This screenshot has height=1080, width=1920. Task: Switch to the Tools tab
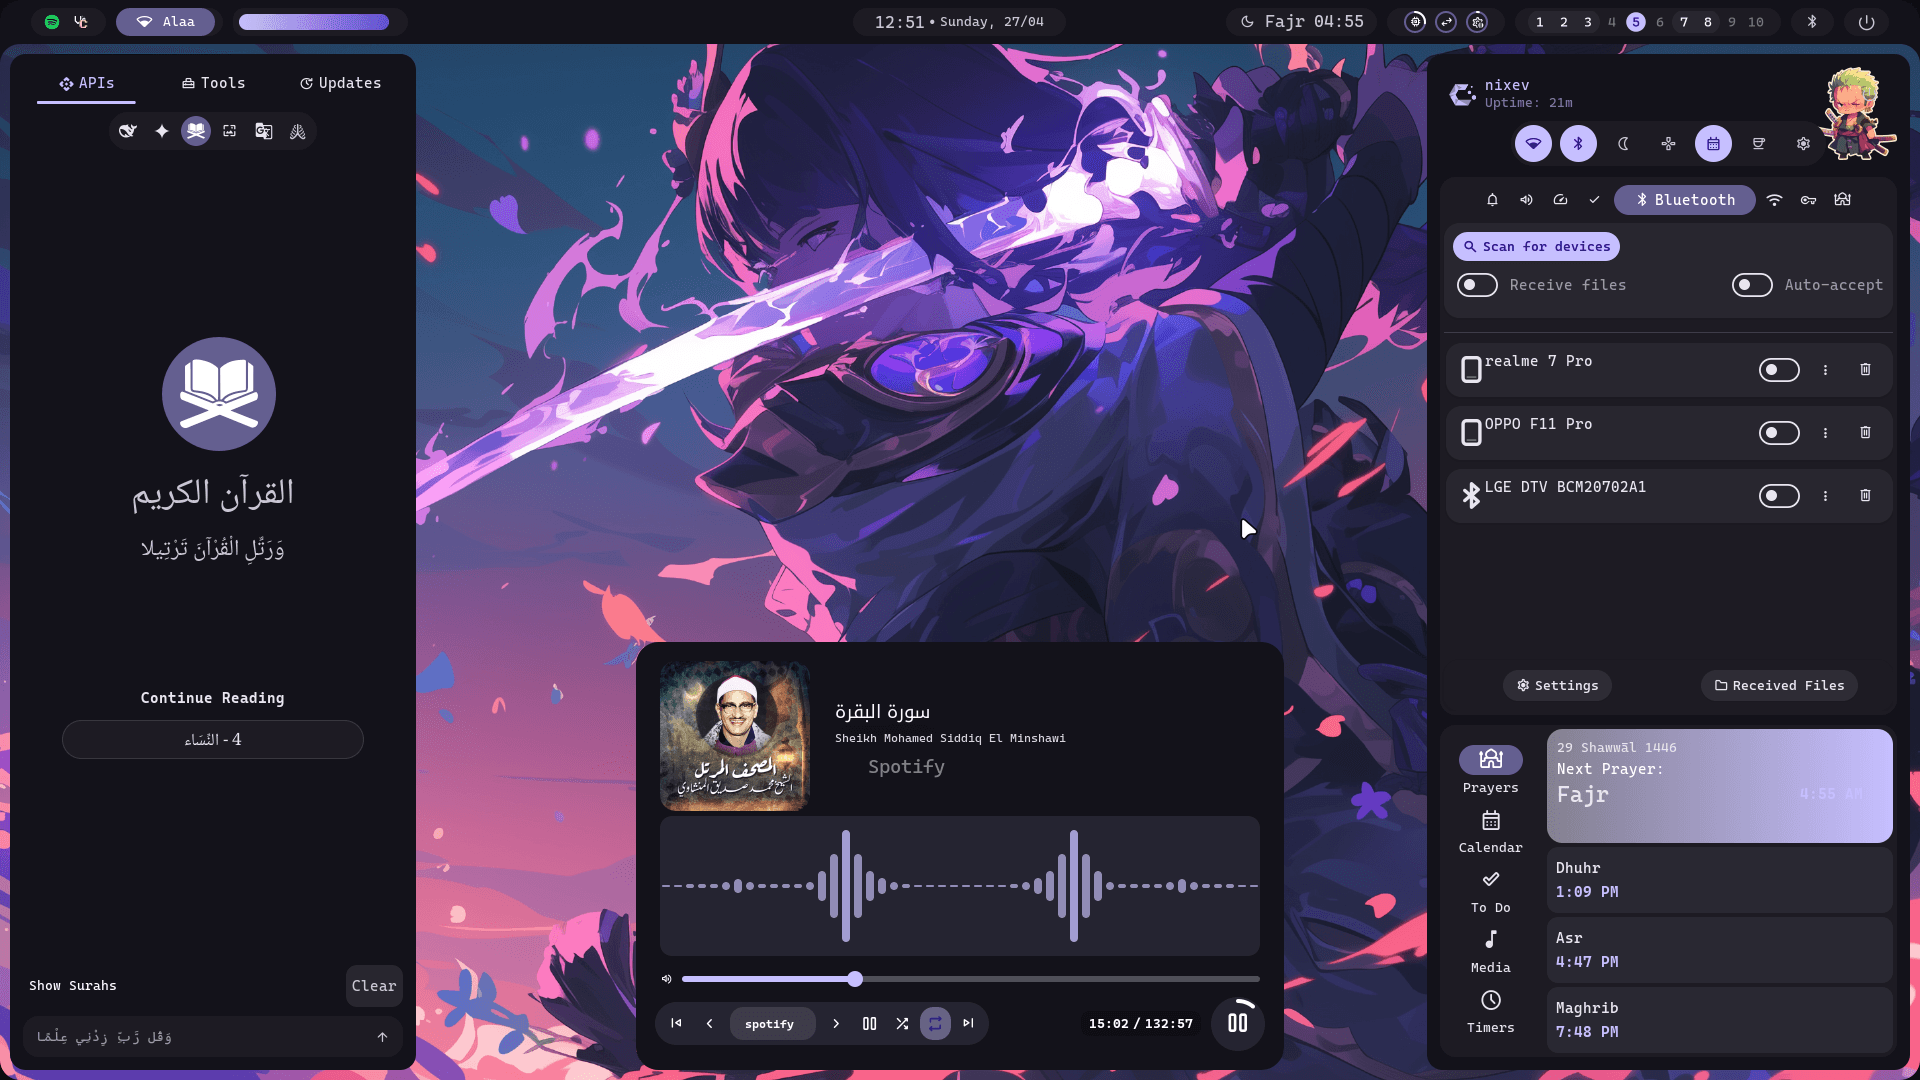pyautogui.click(x=213, y=83)
